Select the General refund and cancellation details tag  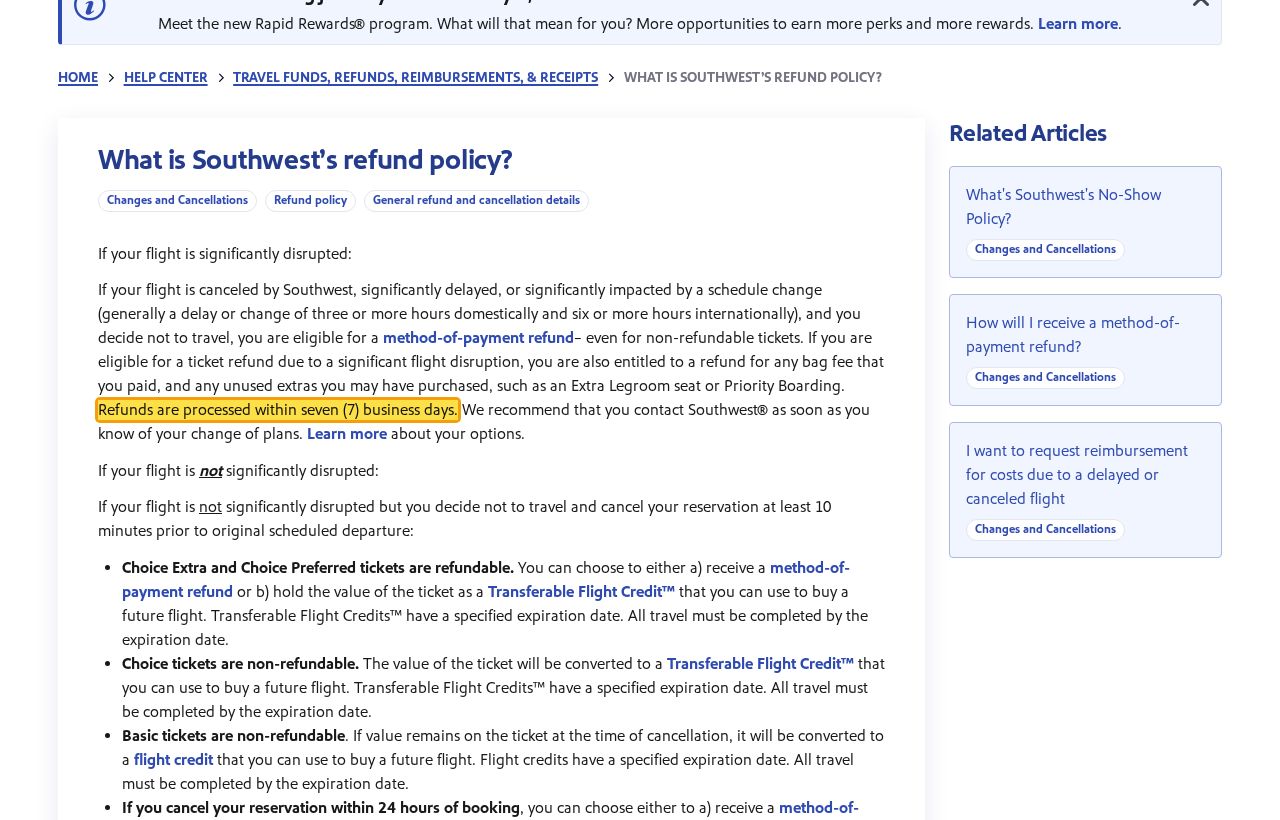point(476,201)
